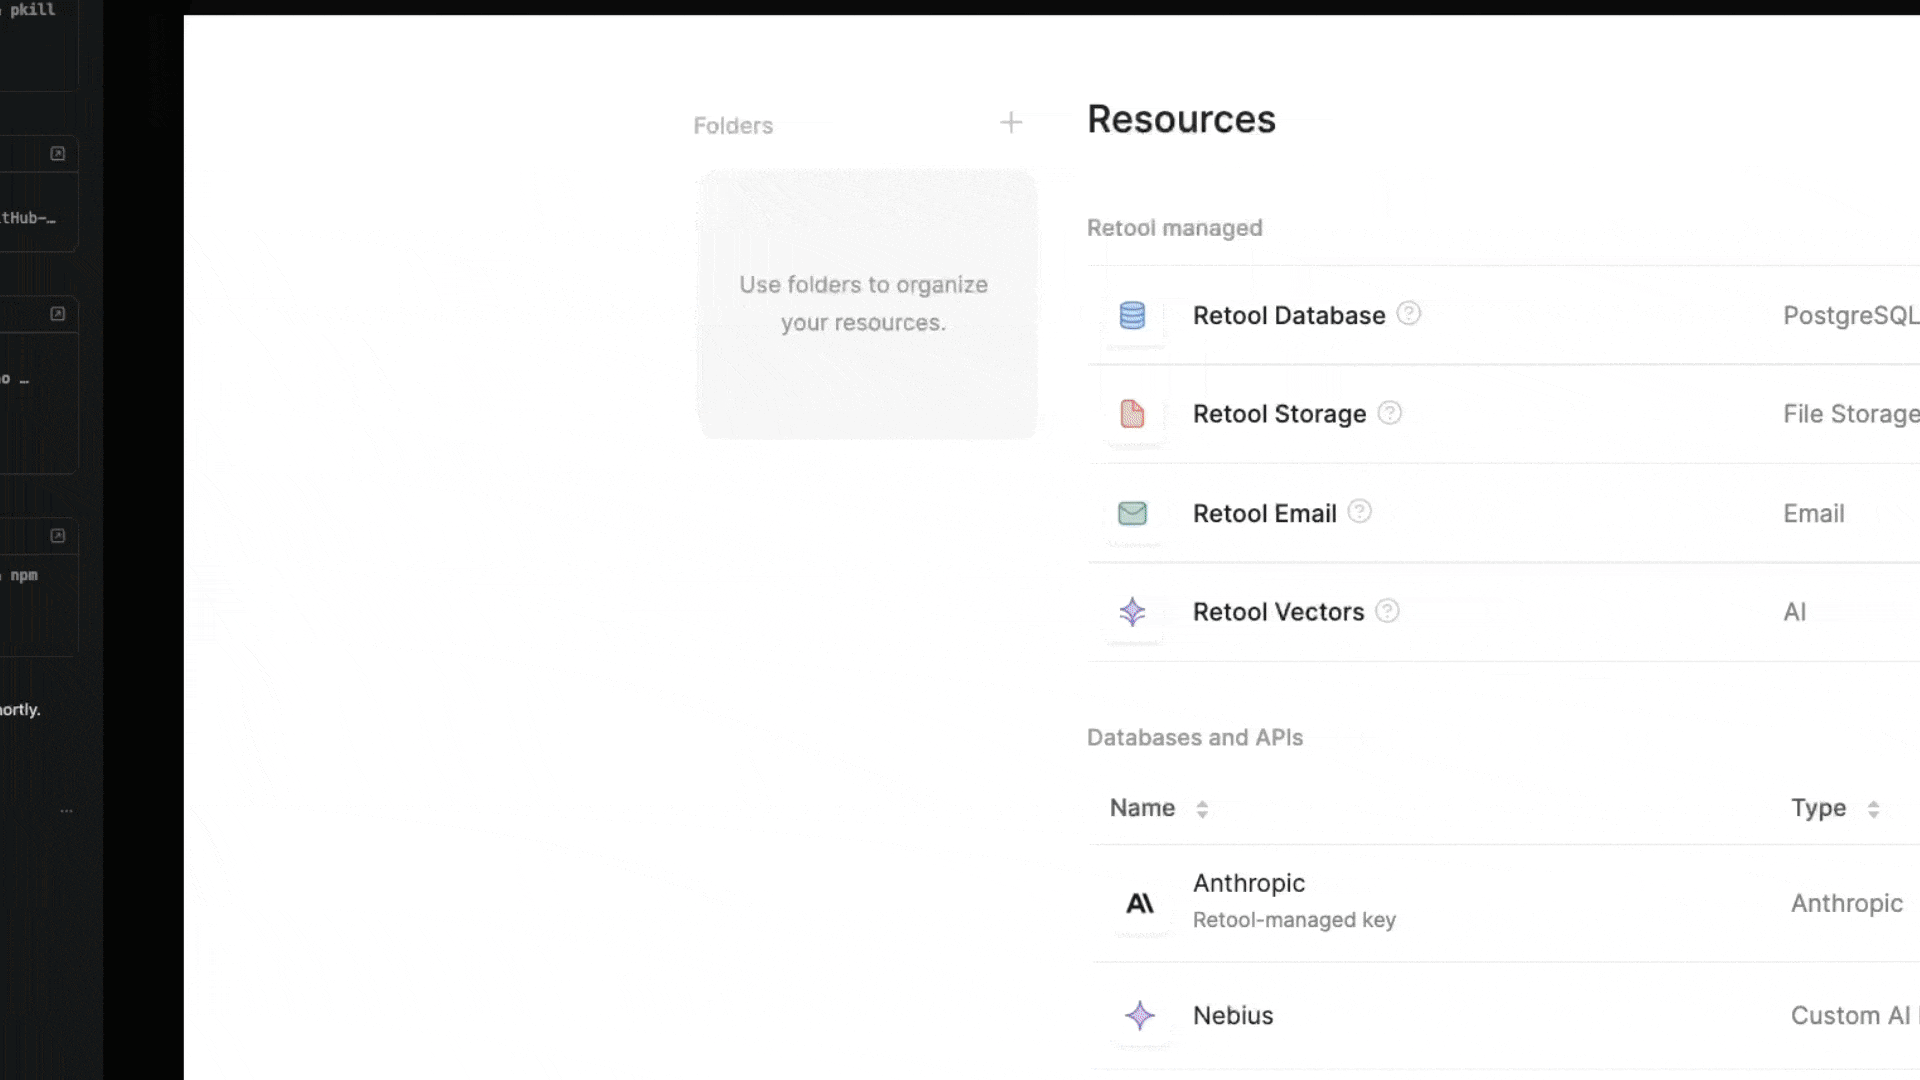Click the Anthropic logo icon
Viewport: 1920px width, 1080px height.
1140,903
